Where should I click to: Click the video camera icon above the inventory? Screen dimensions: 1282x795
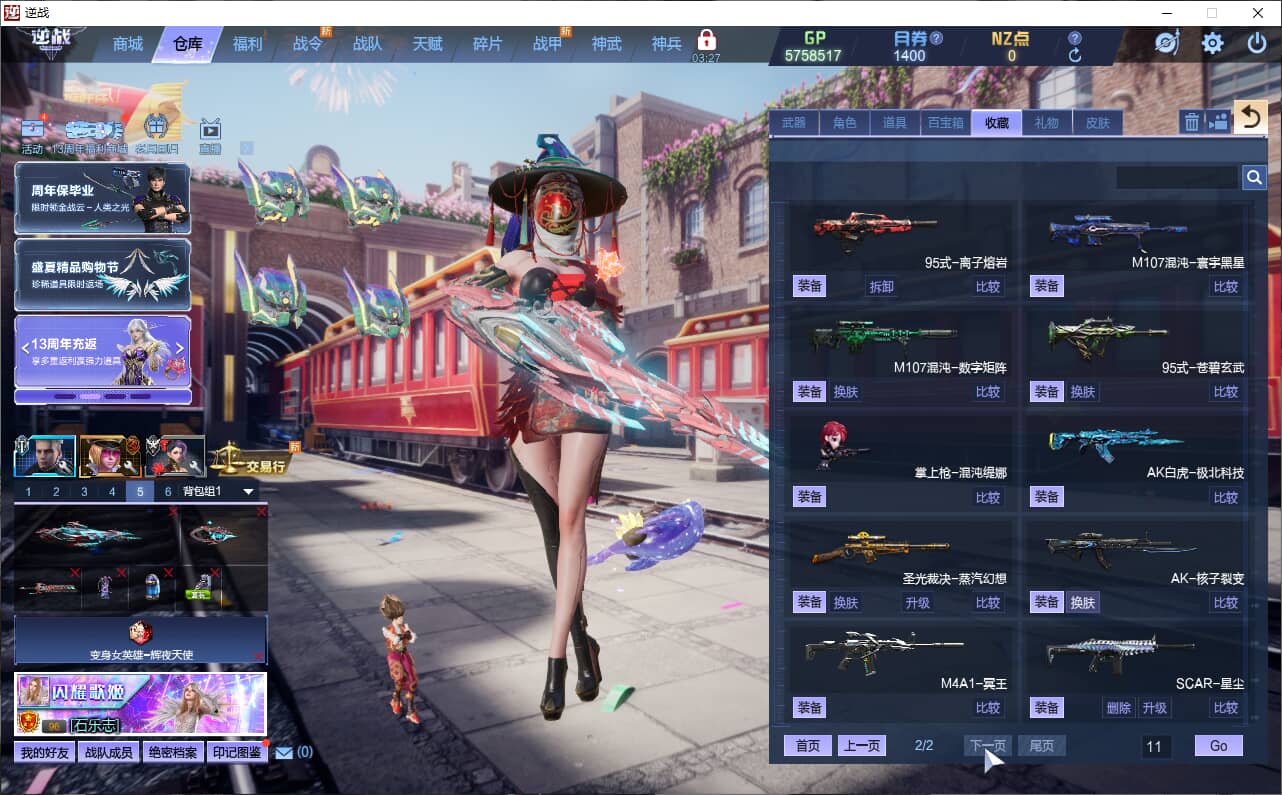pyautogui.click(x=1217, y=122)
